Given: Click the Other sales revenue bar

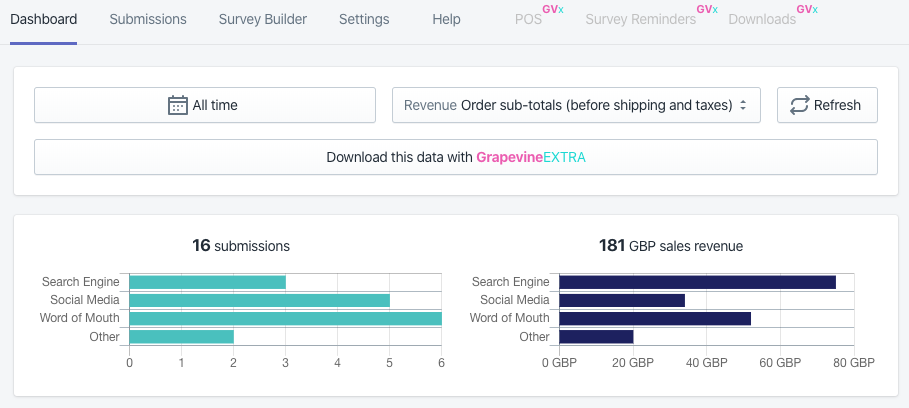Looking at the screenshot, I should point(596,336).
